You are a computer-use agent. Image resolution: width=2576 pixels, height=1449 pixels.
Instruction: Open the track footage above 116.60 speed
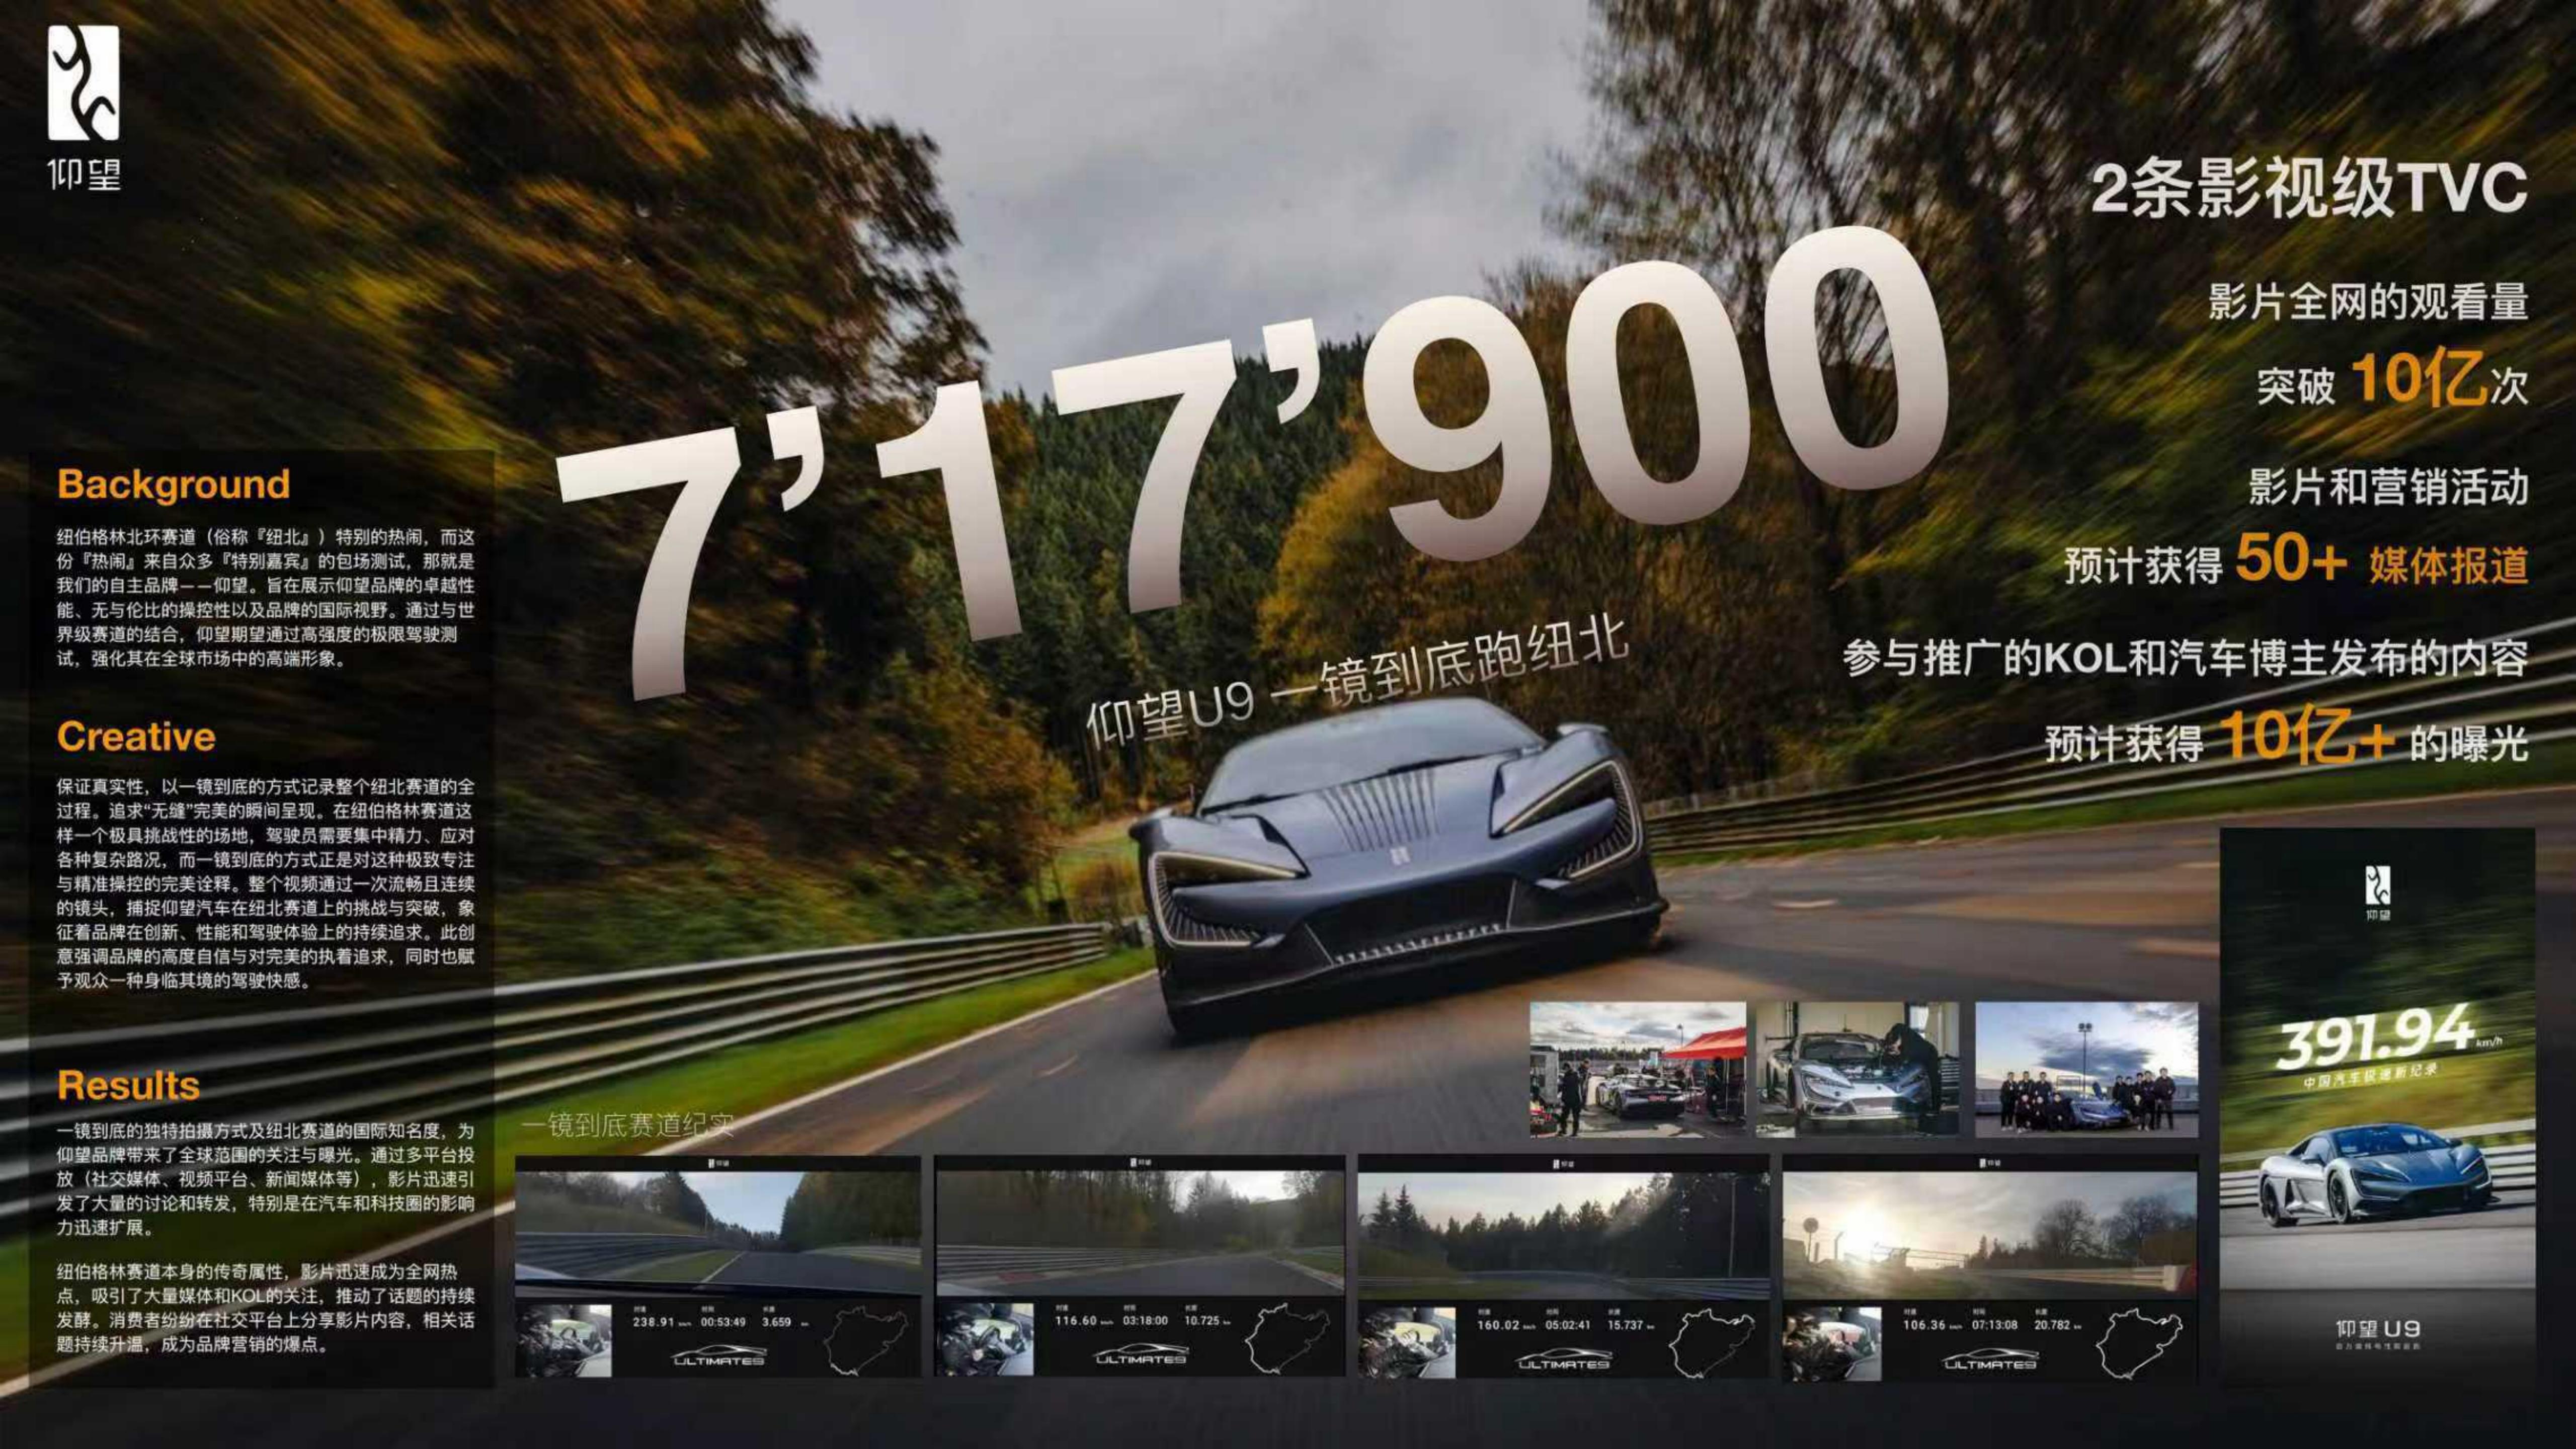click(x=1140, y=1233)
